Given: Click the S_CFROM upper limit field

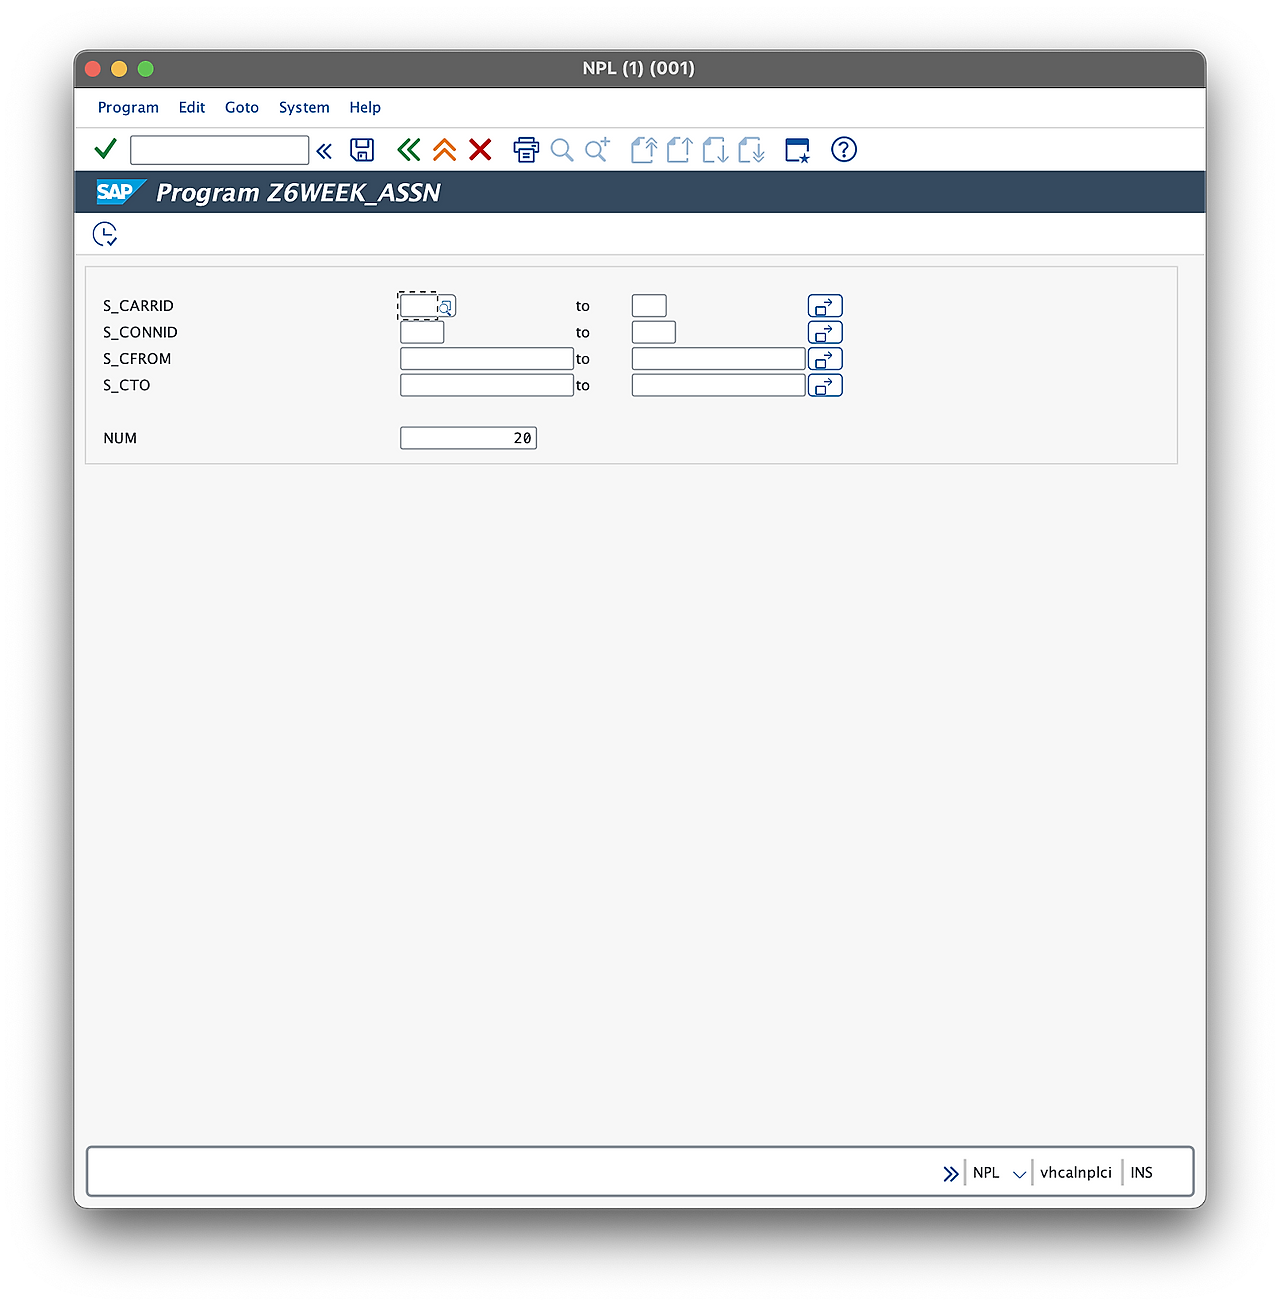Looking at the screenshot, I should (x=719, y=358).
